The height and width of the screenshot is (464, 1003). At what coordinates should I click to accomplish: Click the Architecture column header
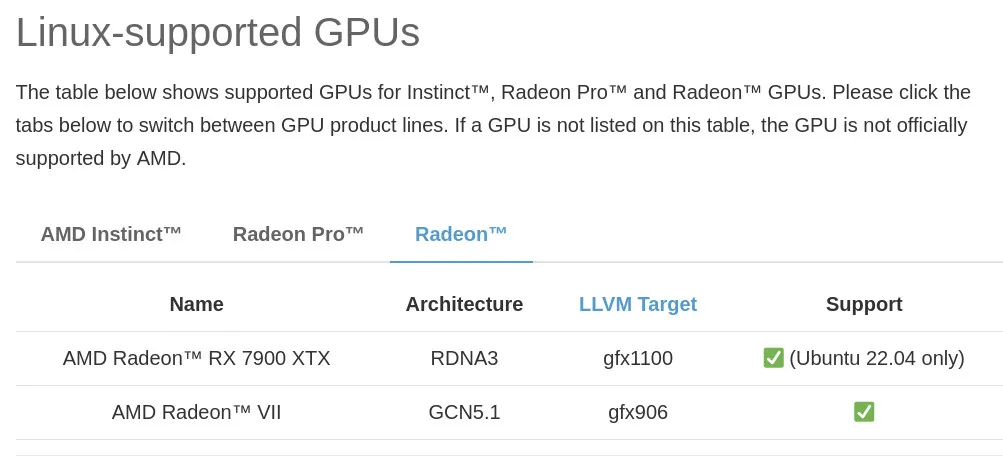(464, 304)
